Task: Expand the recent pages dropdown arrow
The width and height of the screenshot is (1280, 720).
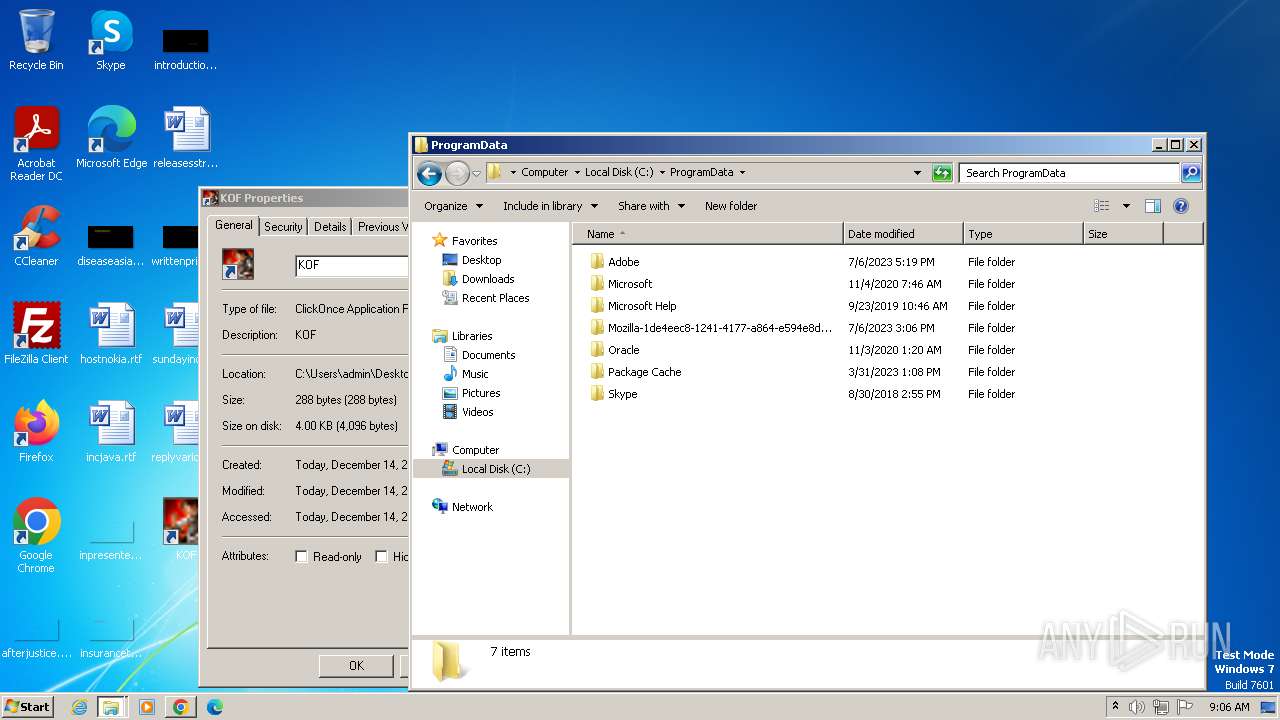Action: pyautogui.click(x=476, y=173)
